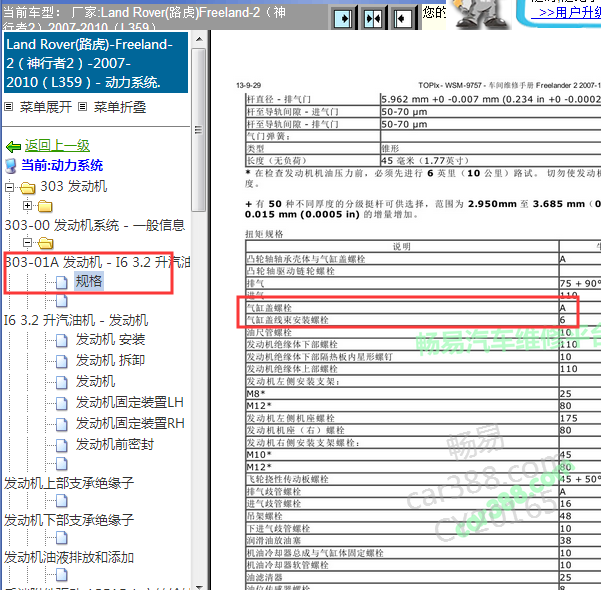Click document icon above 发动机油液排放和添加
This screenshot has height=590, width=601.
click(62, 538)
